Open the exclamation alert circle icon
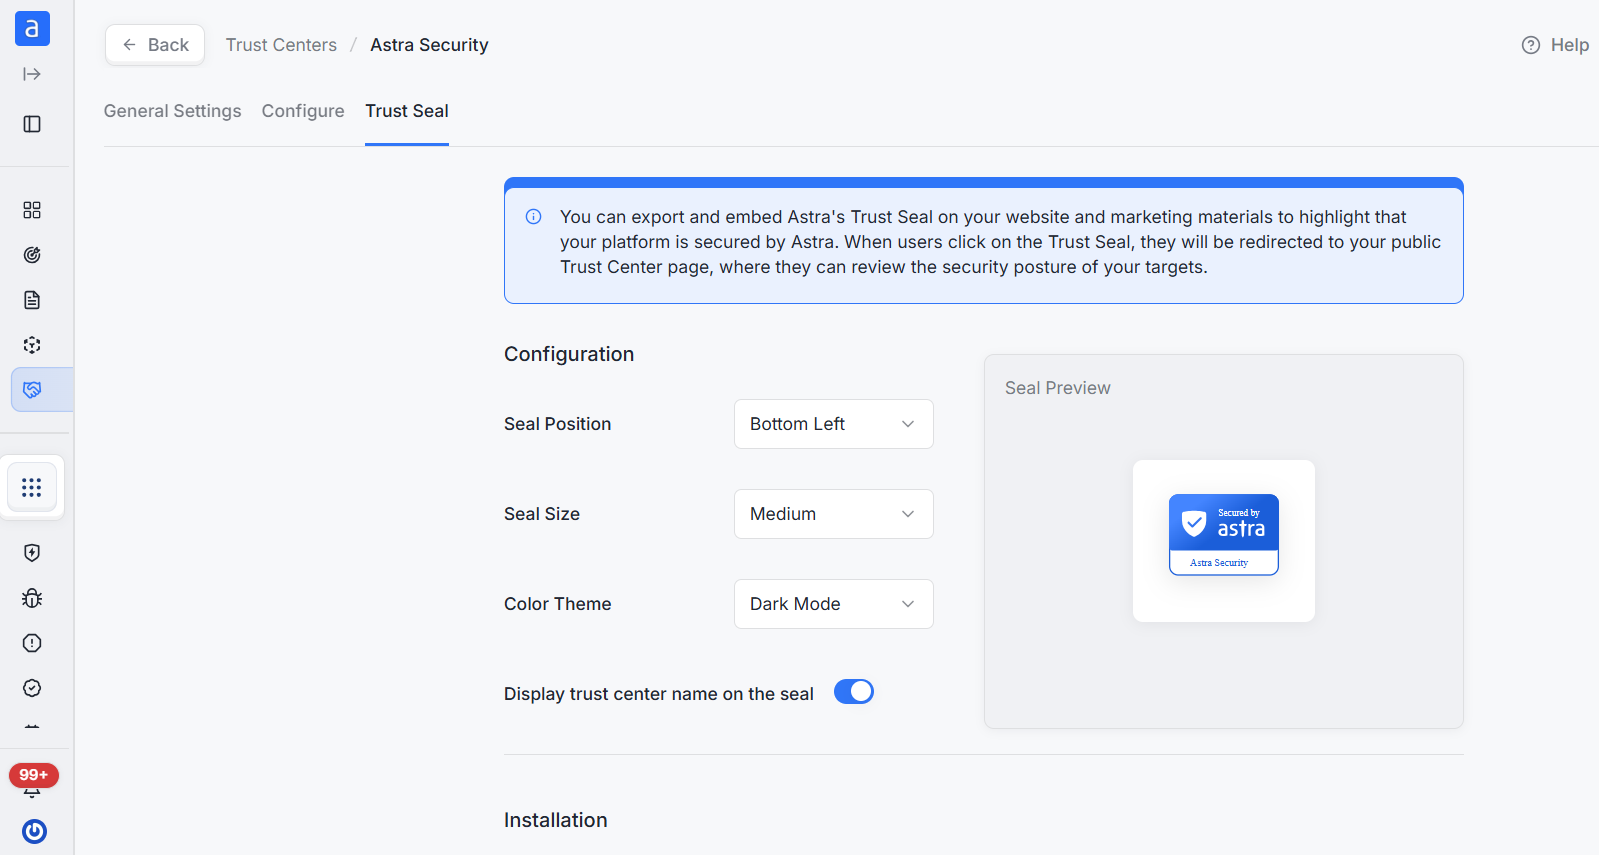The image size is (1599, 855). tap(32, 643)
